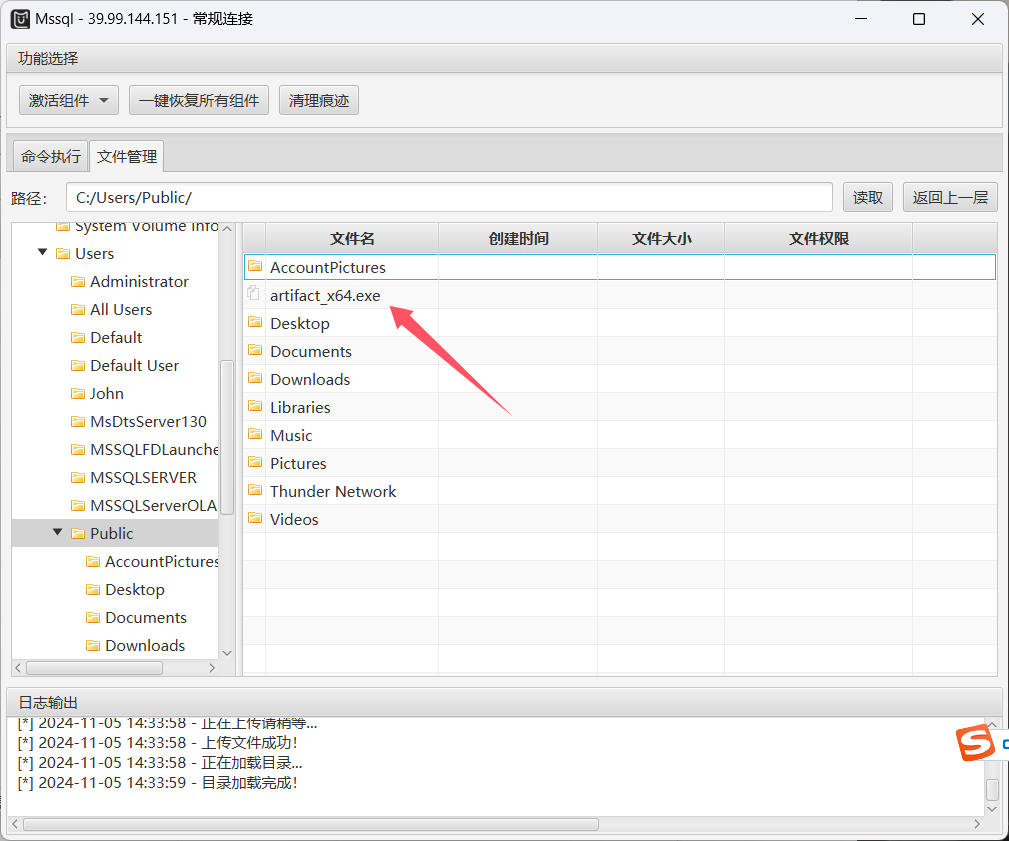Image resolution: width=1009 pixels, height=841 pixels.
Task: Click the 目录加载完成 log entry
Action: coord(158,783)
